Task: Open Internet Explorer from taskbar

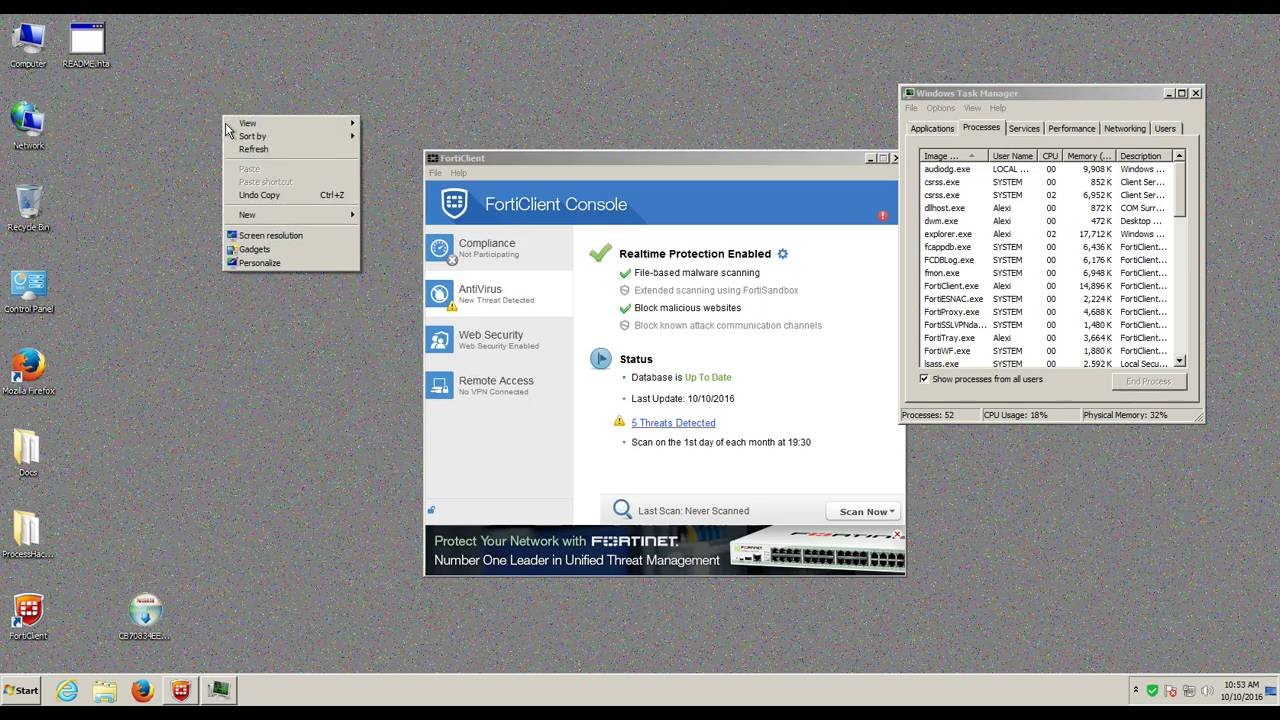Action: pyautogui.click(x=67, y=690)
